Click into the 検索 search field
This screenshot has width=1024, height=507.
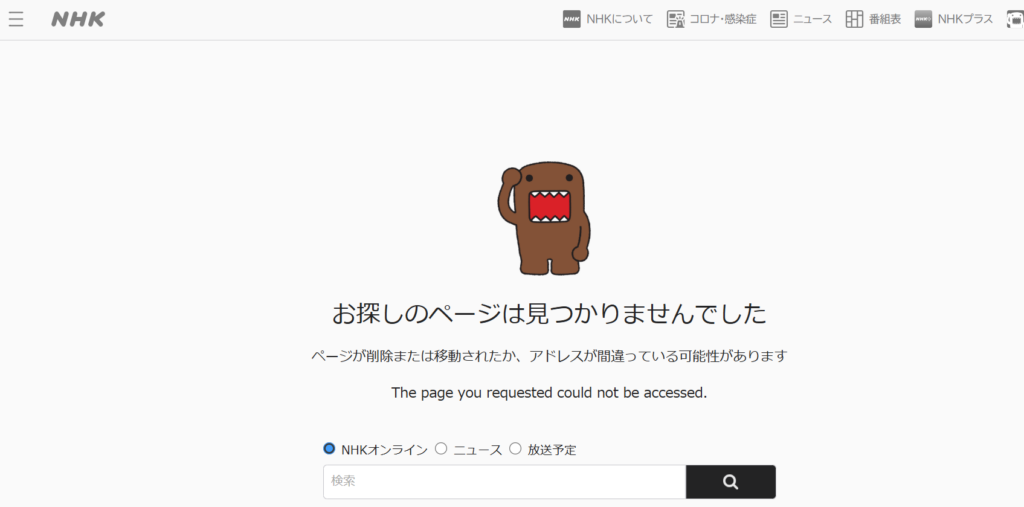point(504,482)
